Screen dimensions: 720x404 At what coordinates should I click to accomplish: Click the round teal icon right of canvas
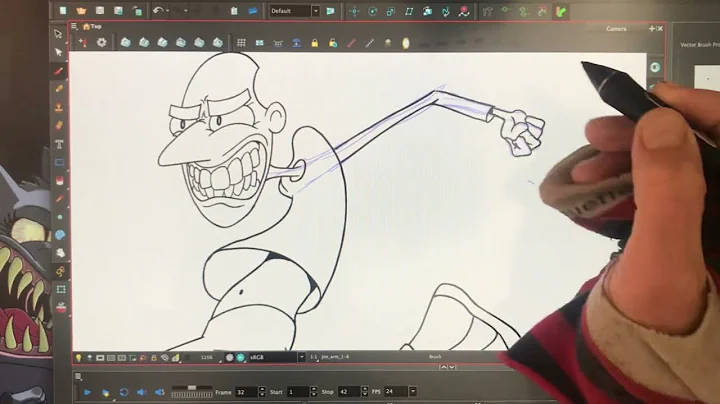(655, 67)
